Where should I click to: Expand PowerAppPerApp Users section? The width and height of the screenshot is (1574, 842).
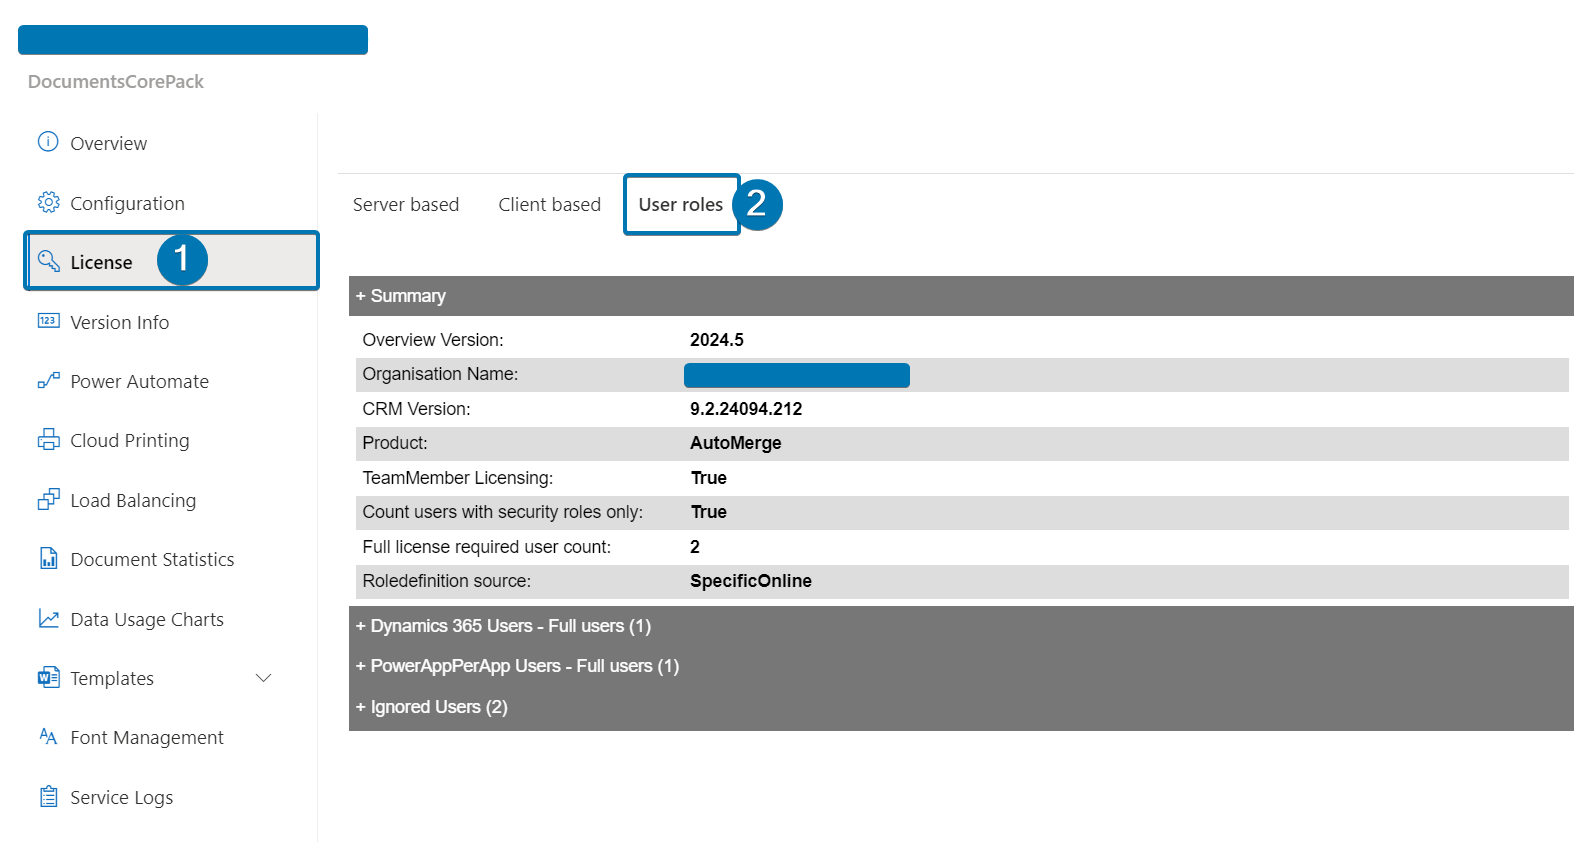pyautogui.click(x=517, y=666)
